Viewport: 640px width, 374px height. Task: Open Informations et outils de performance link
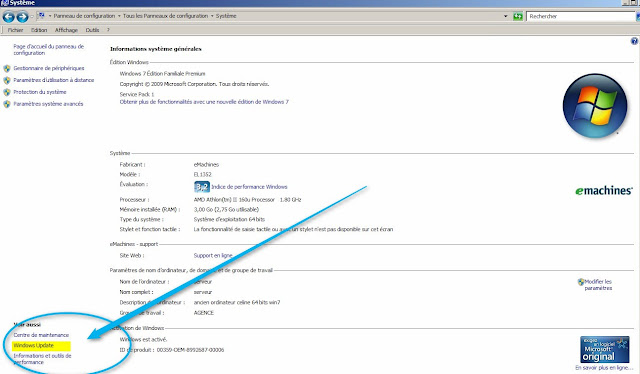point(42,359)
